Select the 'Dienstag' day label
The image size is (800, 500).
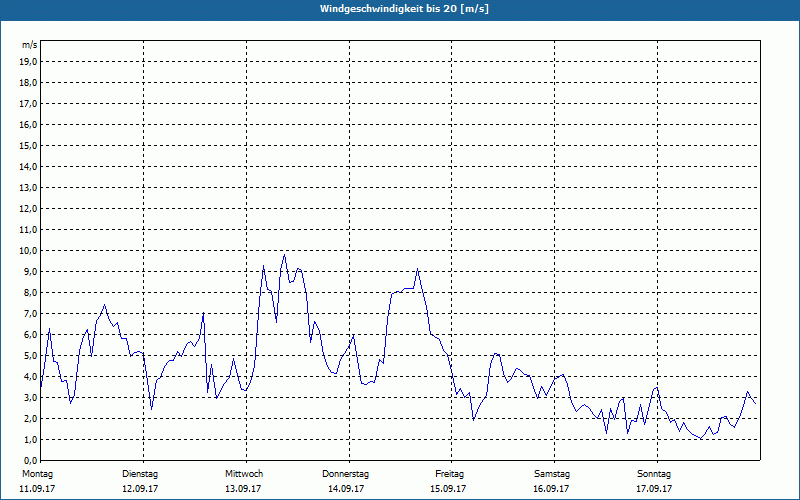(140, 474)
